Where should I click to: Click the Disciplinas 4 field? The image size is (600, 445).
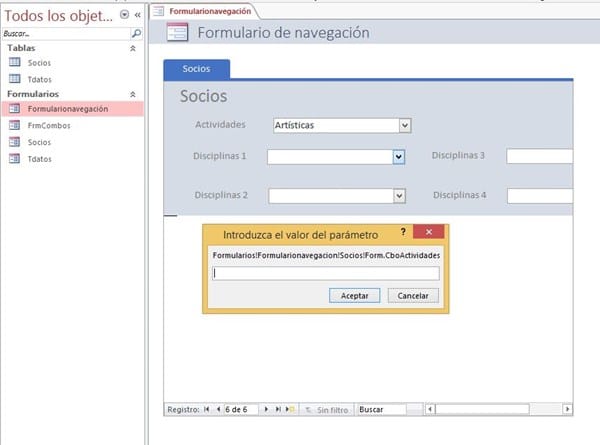point(540,196)
